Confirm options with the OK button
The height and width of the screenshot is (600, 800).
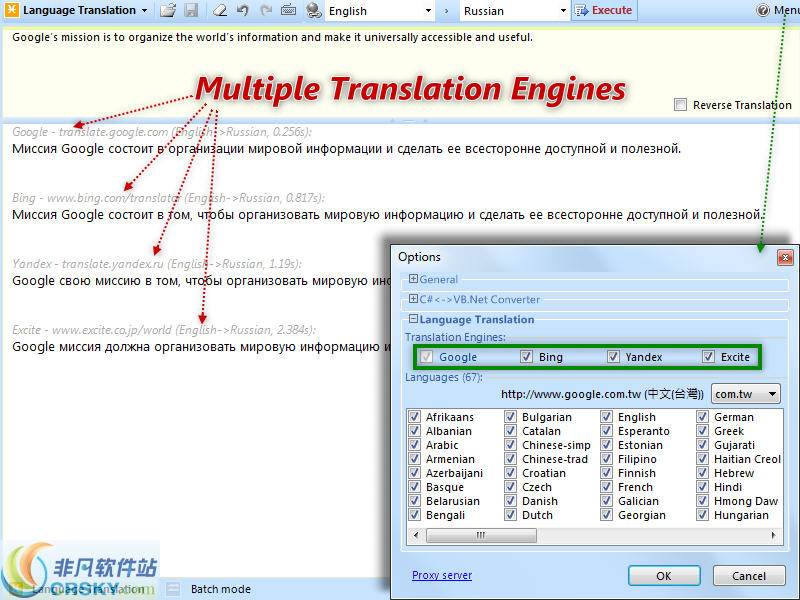point(664,576)
